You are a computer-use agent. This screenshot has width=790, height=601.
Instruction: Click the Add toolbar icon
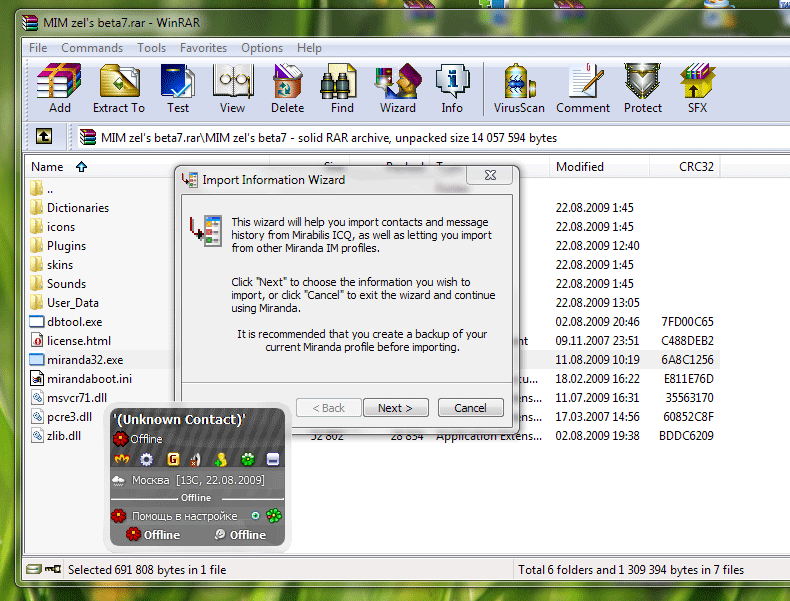[59, 88]
